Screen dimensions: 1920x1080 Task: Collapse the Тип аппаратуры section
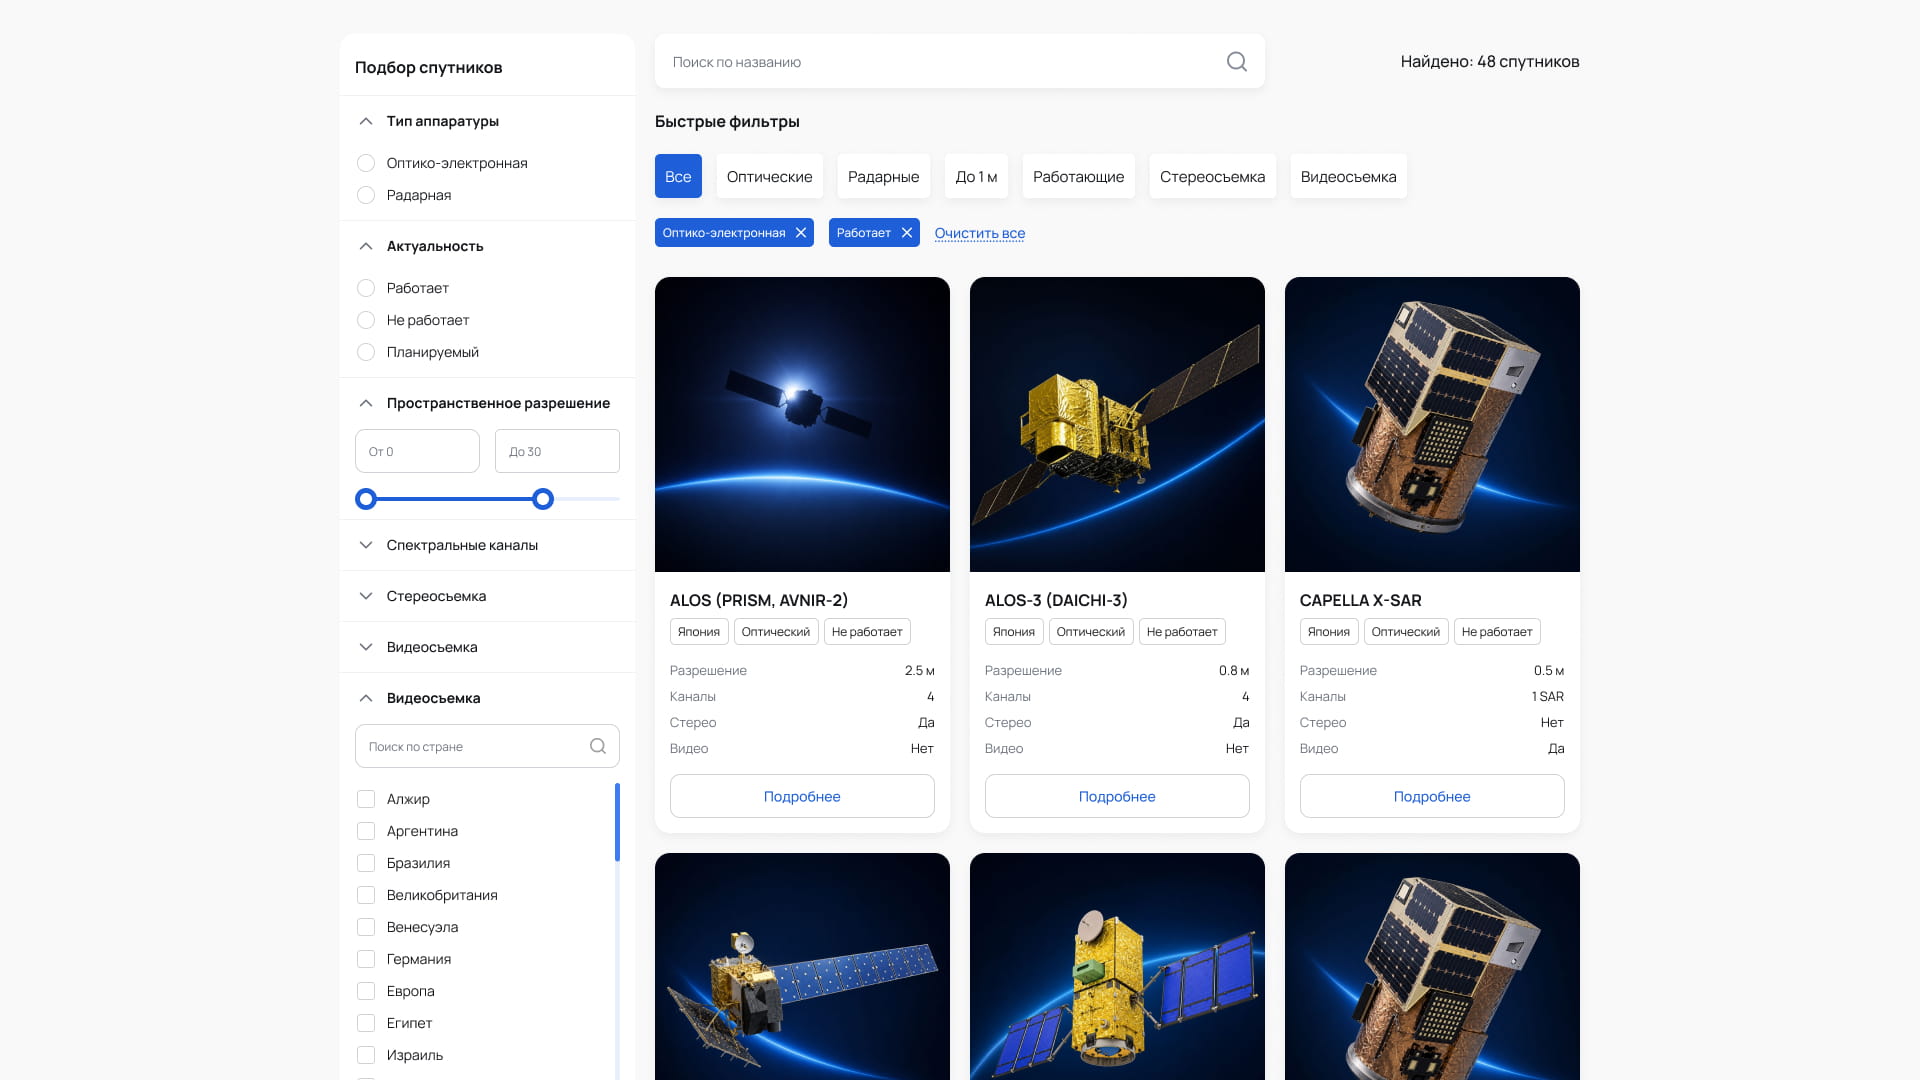click(x=366, y=121)
